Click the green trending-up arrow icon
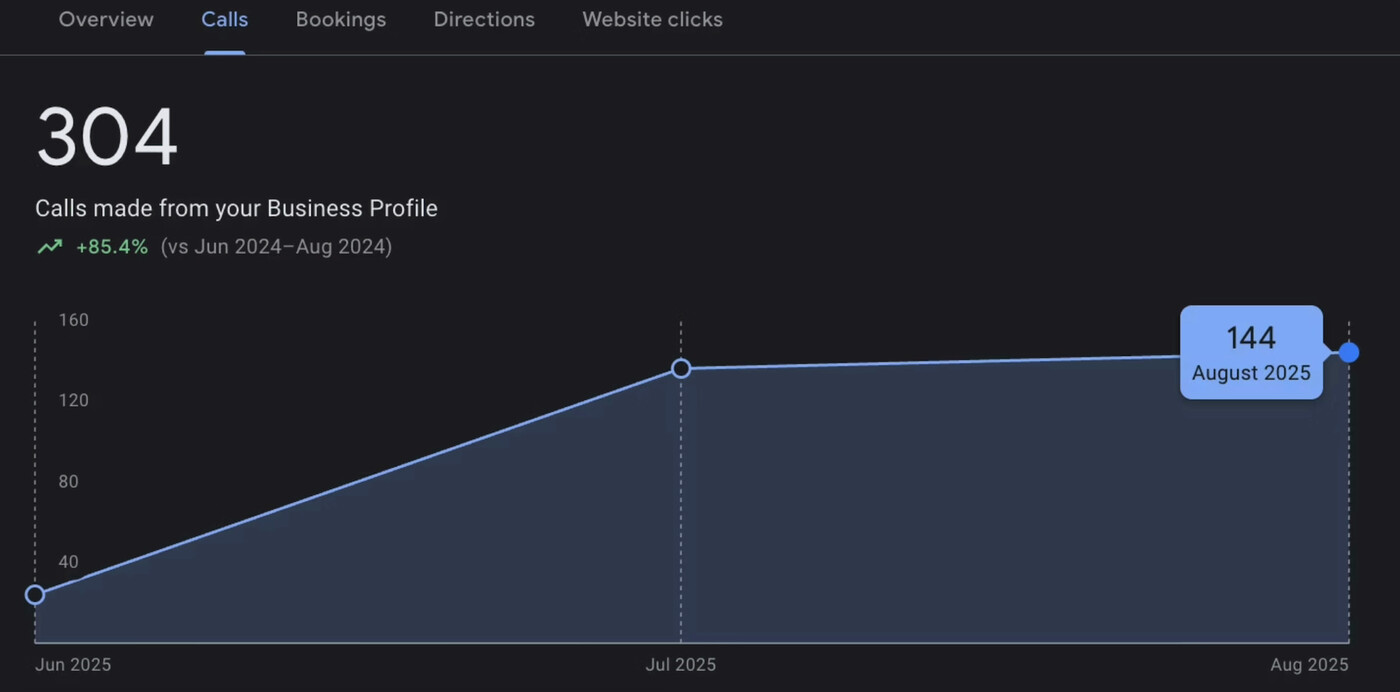Image resolution: width=1400 pixels, height=692 pixels. point(49,247)
